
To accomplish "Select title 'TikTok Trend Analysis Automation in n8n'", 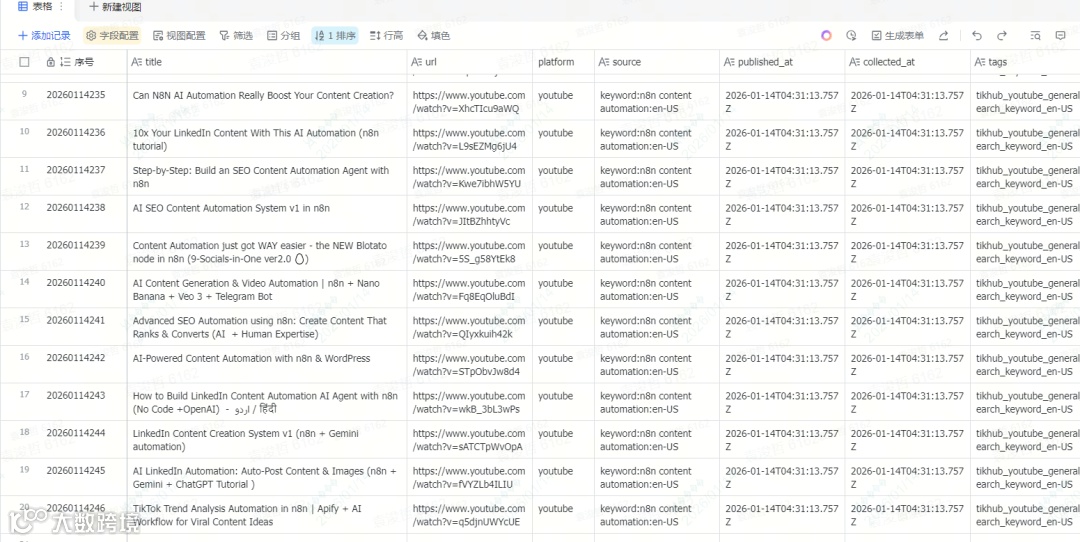I will tap(247, 515).
